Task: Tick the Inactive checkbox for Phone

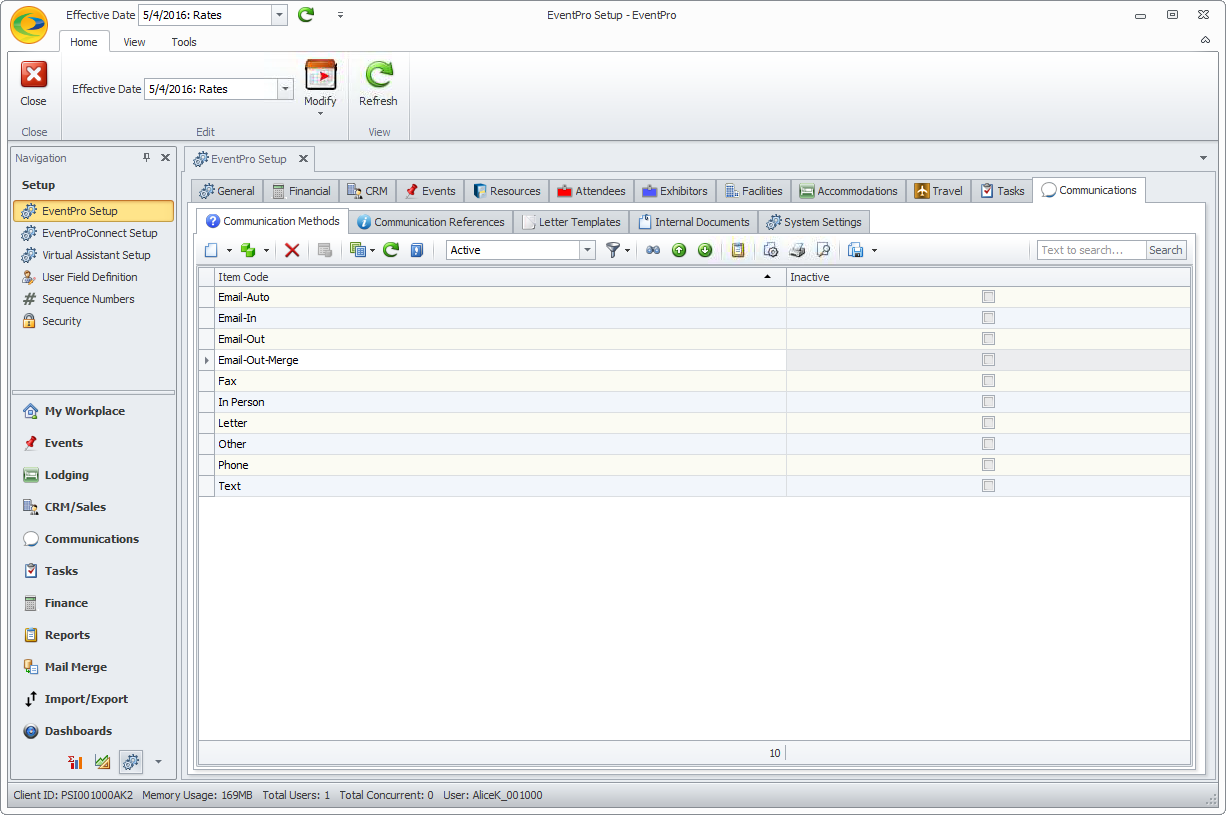Action: [988, 465]
